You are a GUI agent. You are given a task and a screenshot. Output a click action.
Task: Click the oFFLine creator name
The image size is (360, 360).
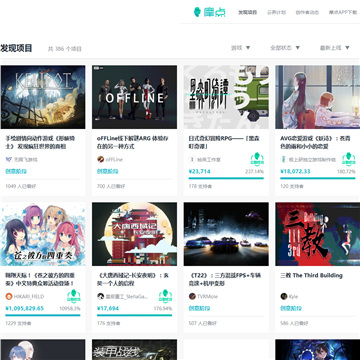114,159
